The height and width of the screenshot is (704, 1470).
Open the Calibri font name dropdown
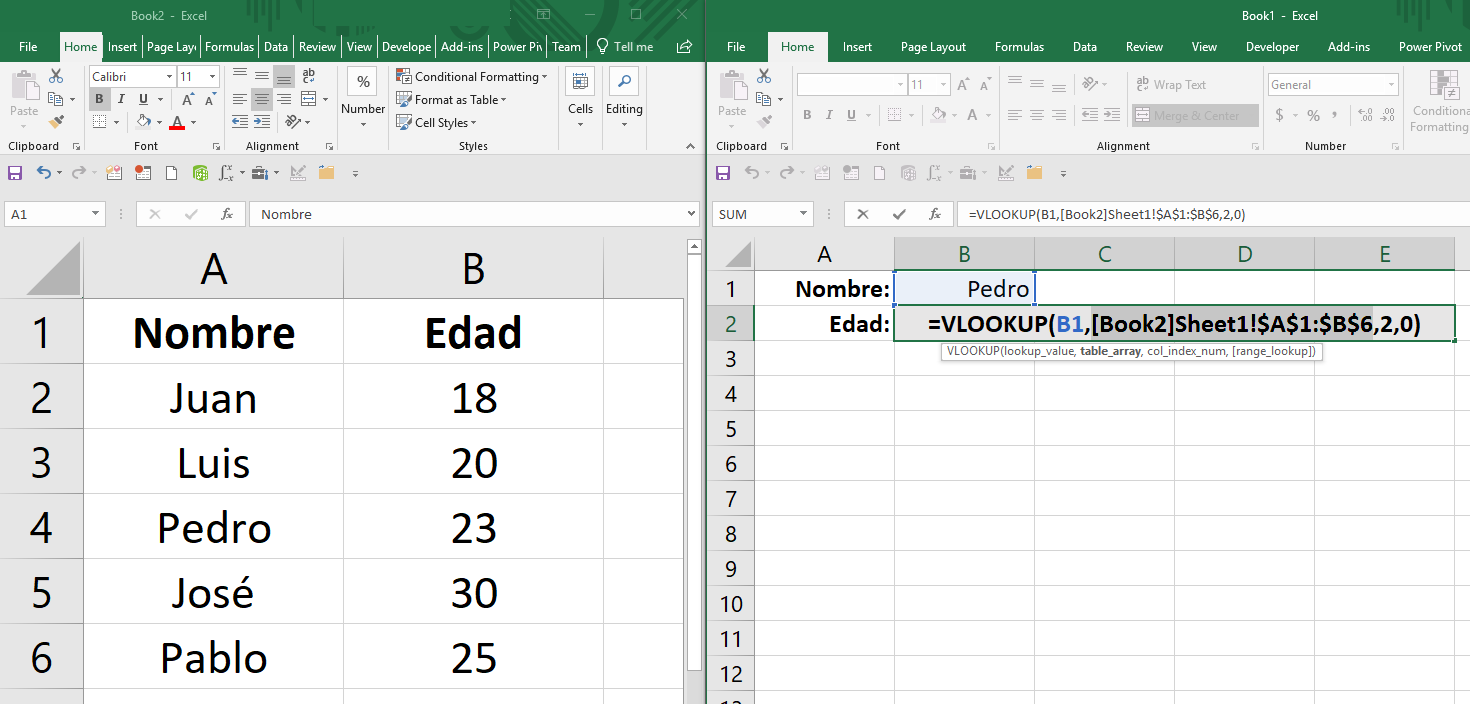[168, 77]
